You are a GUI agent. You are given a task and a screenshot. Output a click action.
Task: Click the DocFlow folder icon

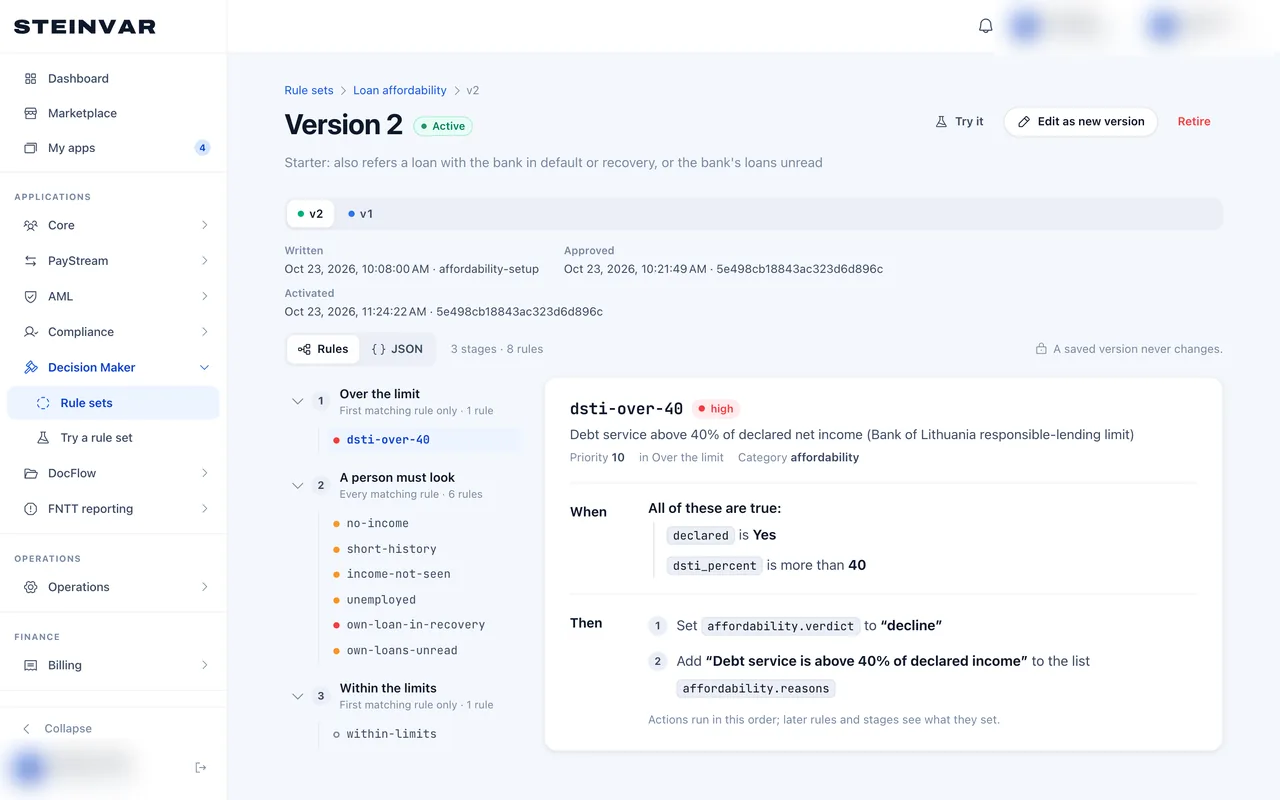click(30, 473)
